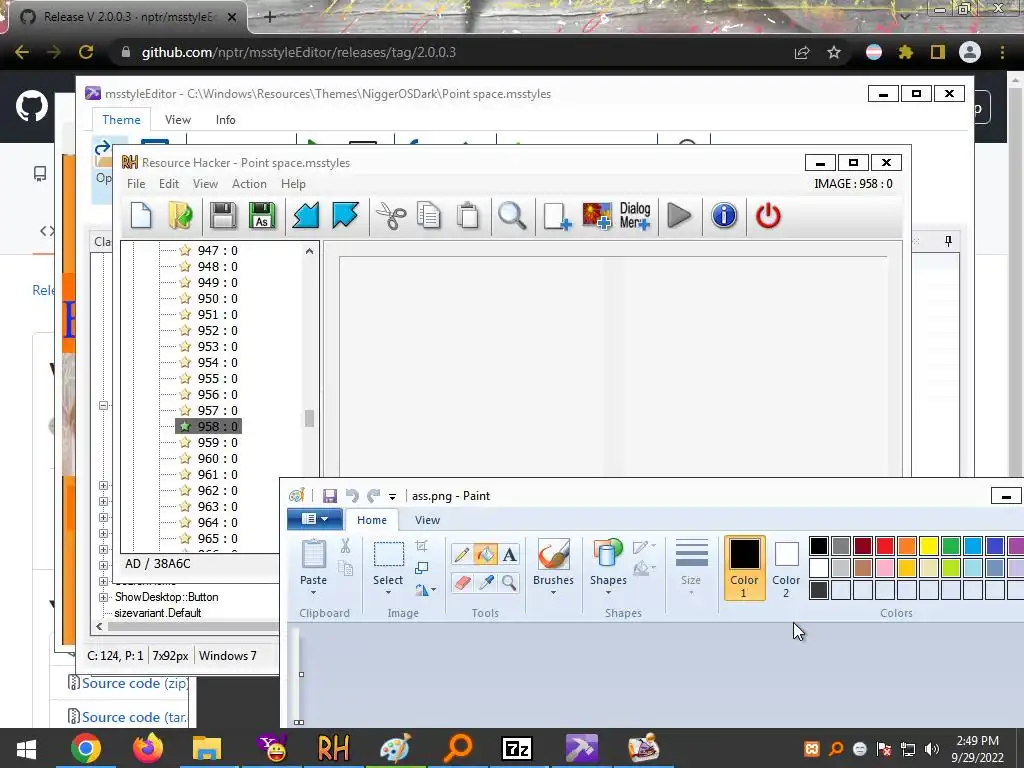Image resolution: width=1024 pixels, height=768 pixels.
Task: Click the Color 2 button in Paint
Action: tap(786, 568)
